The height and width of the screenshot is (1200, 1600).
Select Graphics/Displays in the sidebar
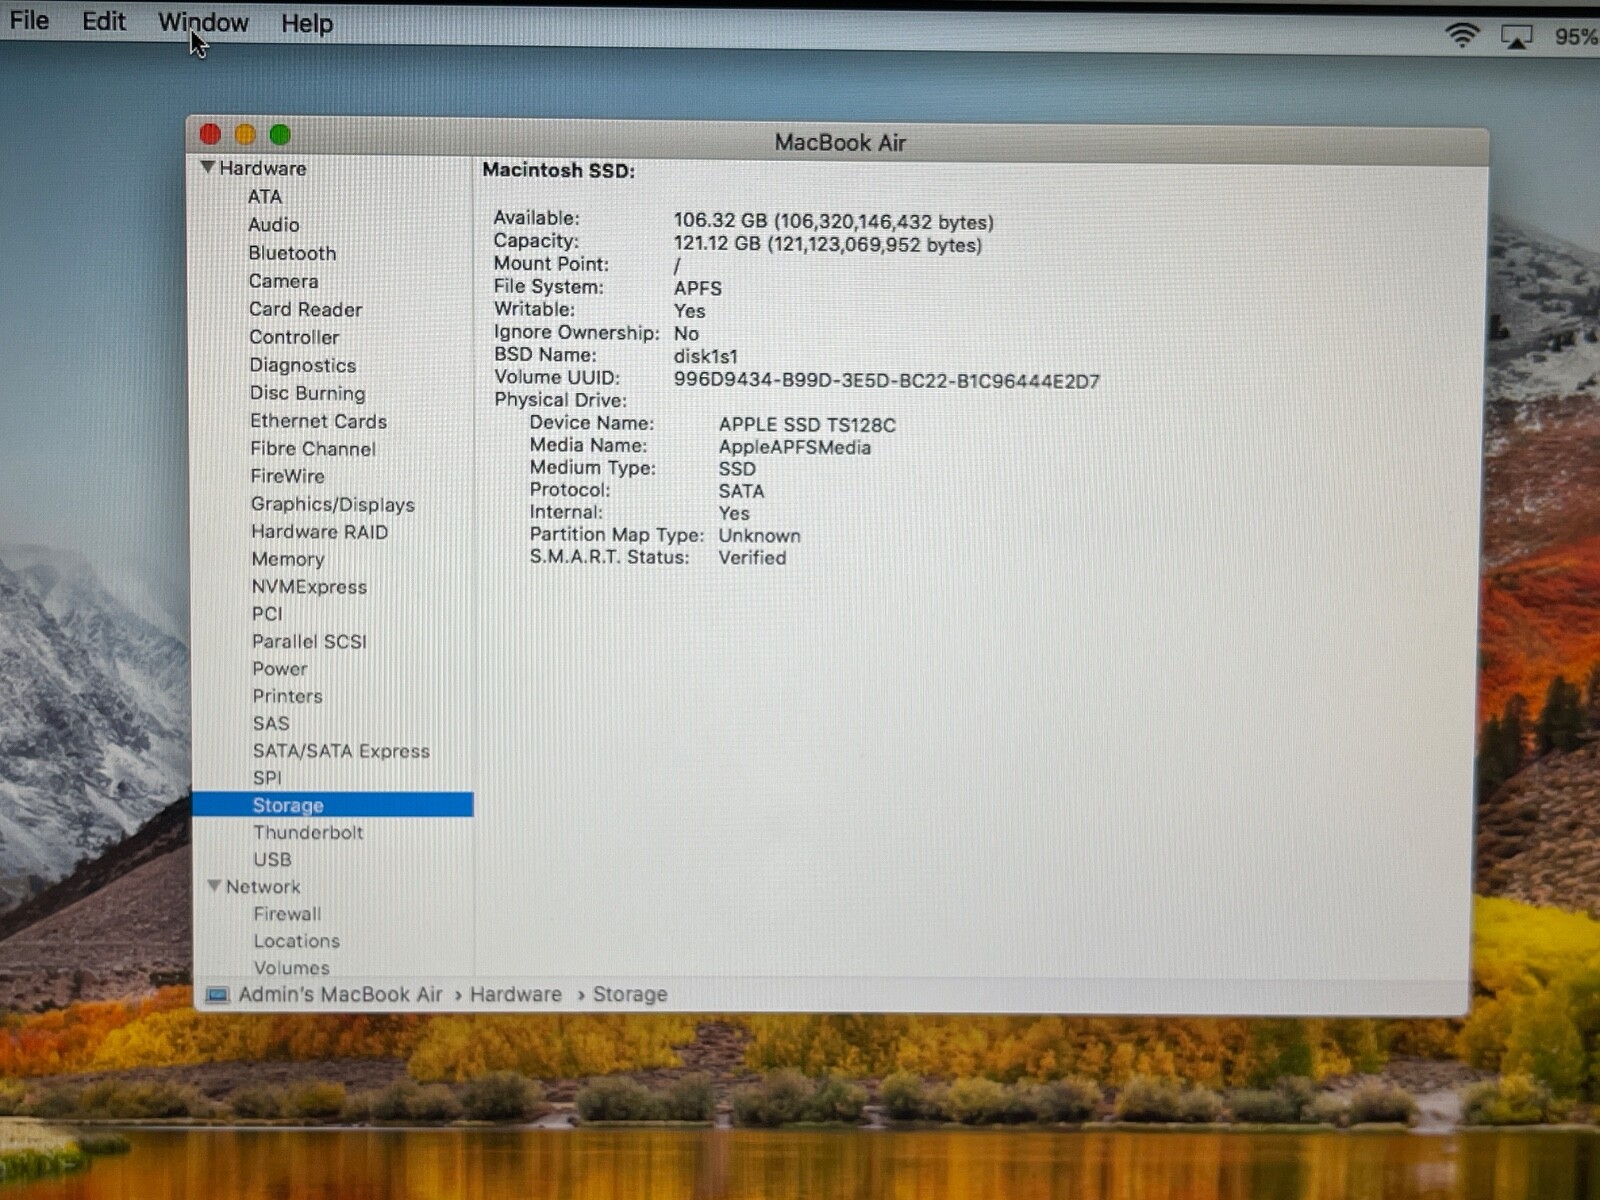tap(332, 504)
